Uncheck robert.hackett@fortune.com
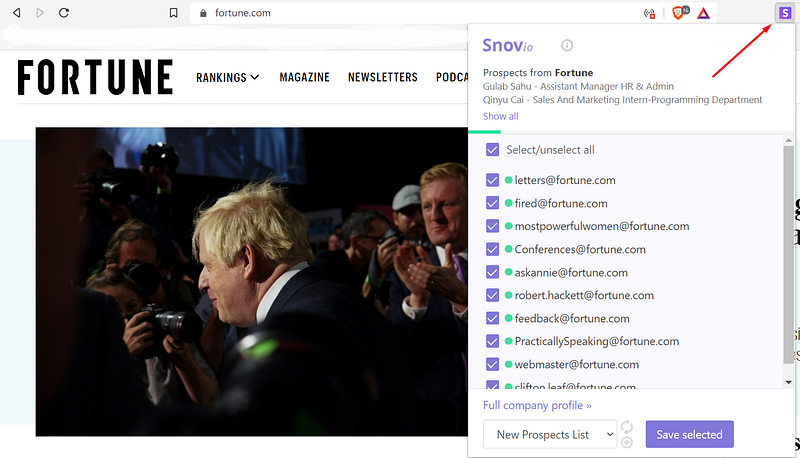 (492, 295)
